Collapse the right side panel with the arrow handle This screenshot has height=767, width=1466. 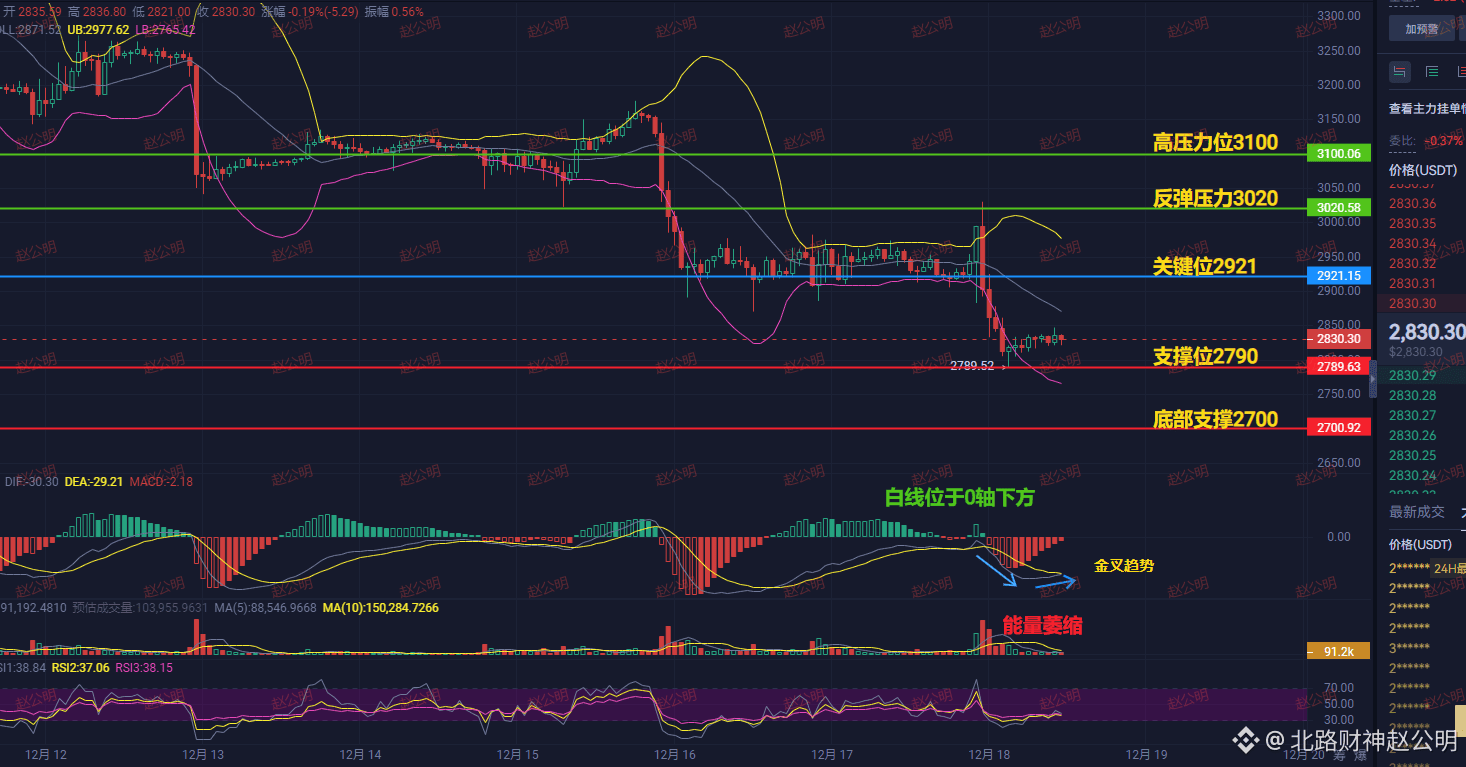click(1373, 378)
